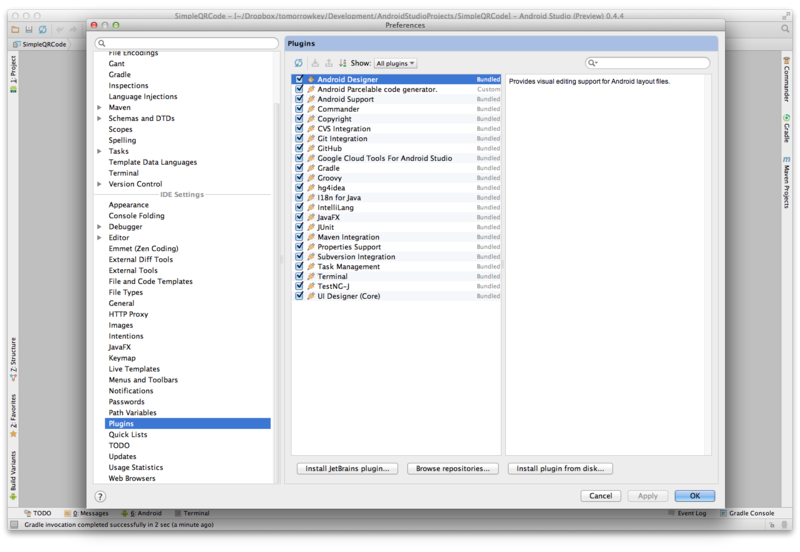
Task: Open the Event Log tab
Action: (687, 513)
